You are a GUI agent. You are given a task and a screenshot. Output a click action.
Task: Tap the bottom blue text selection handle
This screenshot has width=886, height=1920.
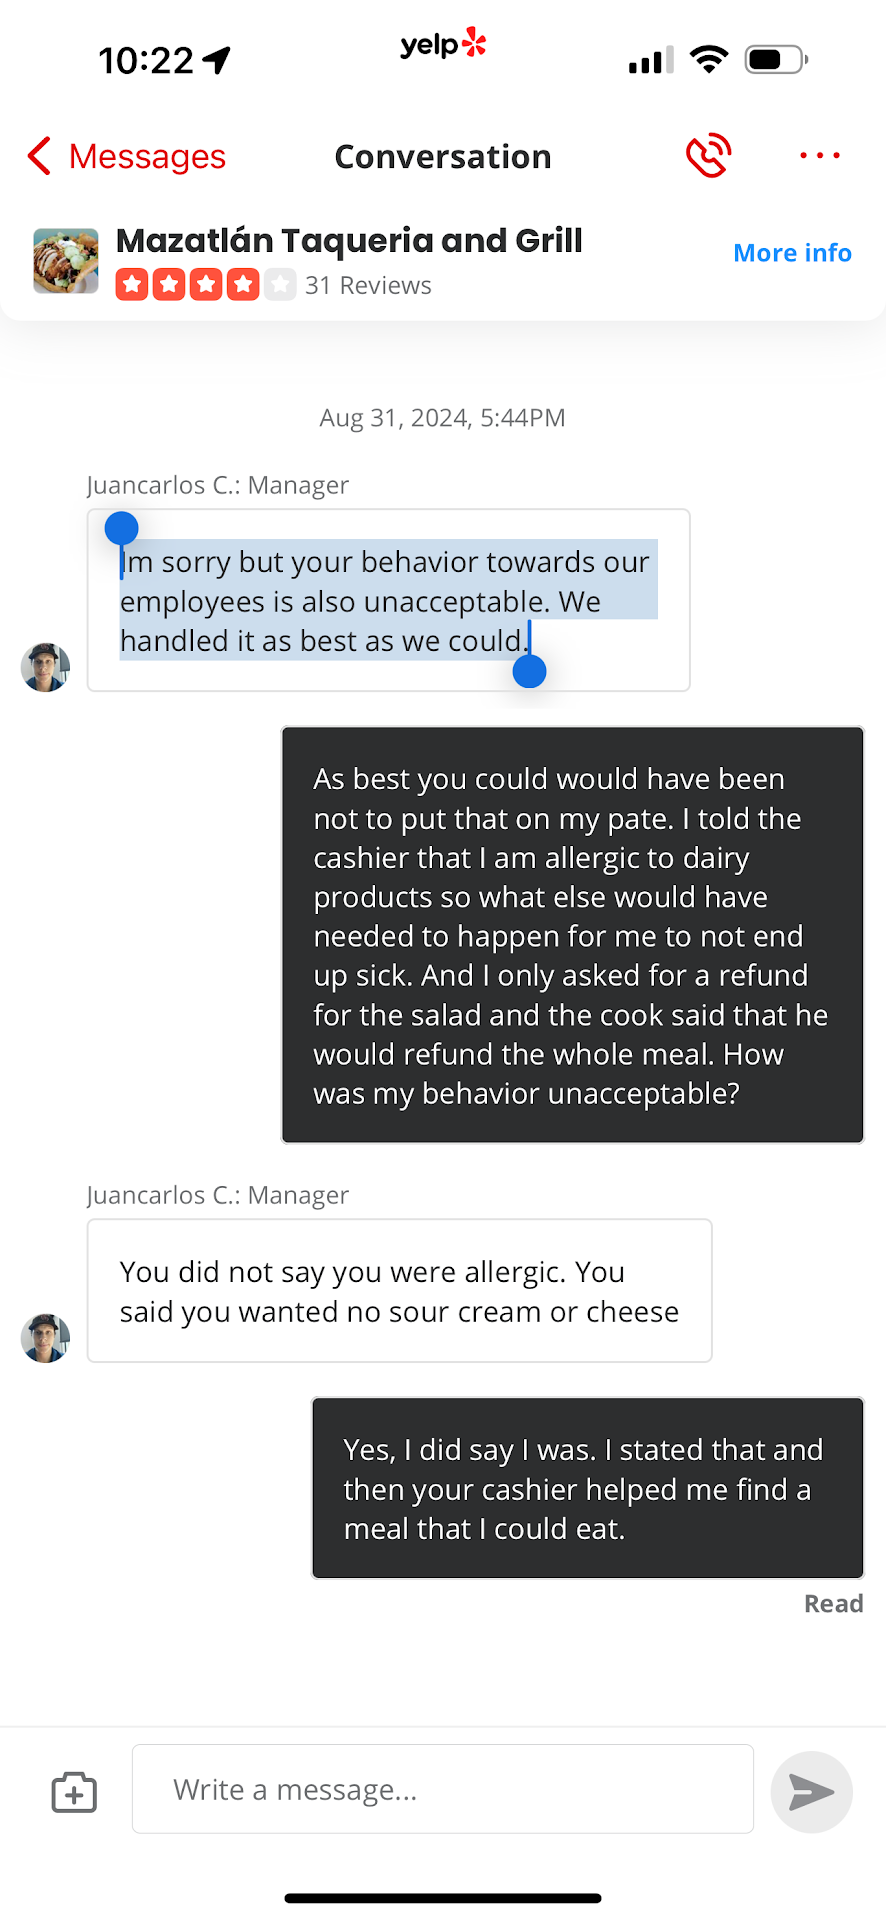tap(529, 671)
